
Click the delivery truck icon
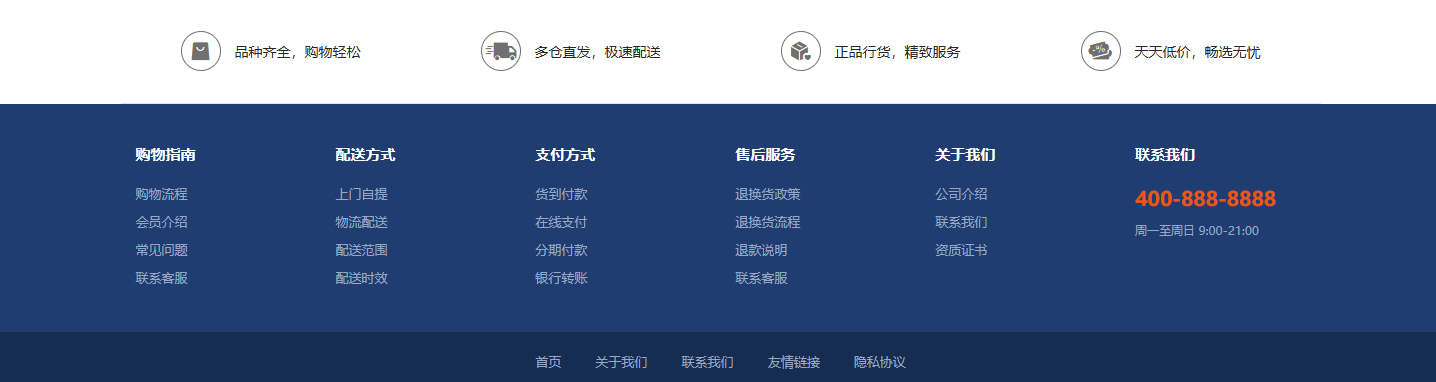501,51
